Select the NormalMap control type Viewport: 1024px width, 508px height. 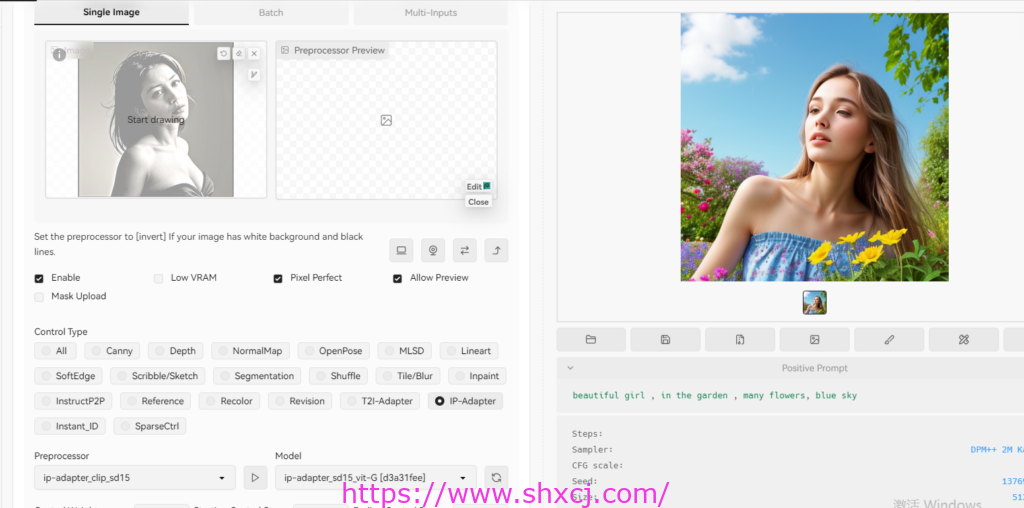click(251, 351)
